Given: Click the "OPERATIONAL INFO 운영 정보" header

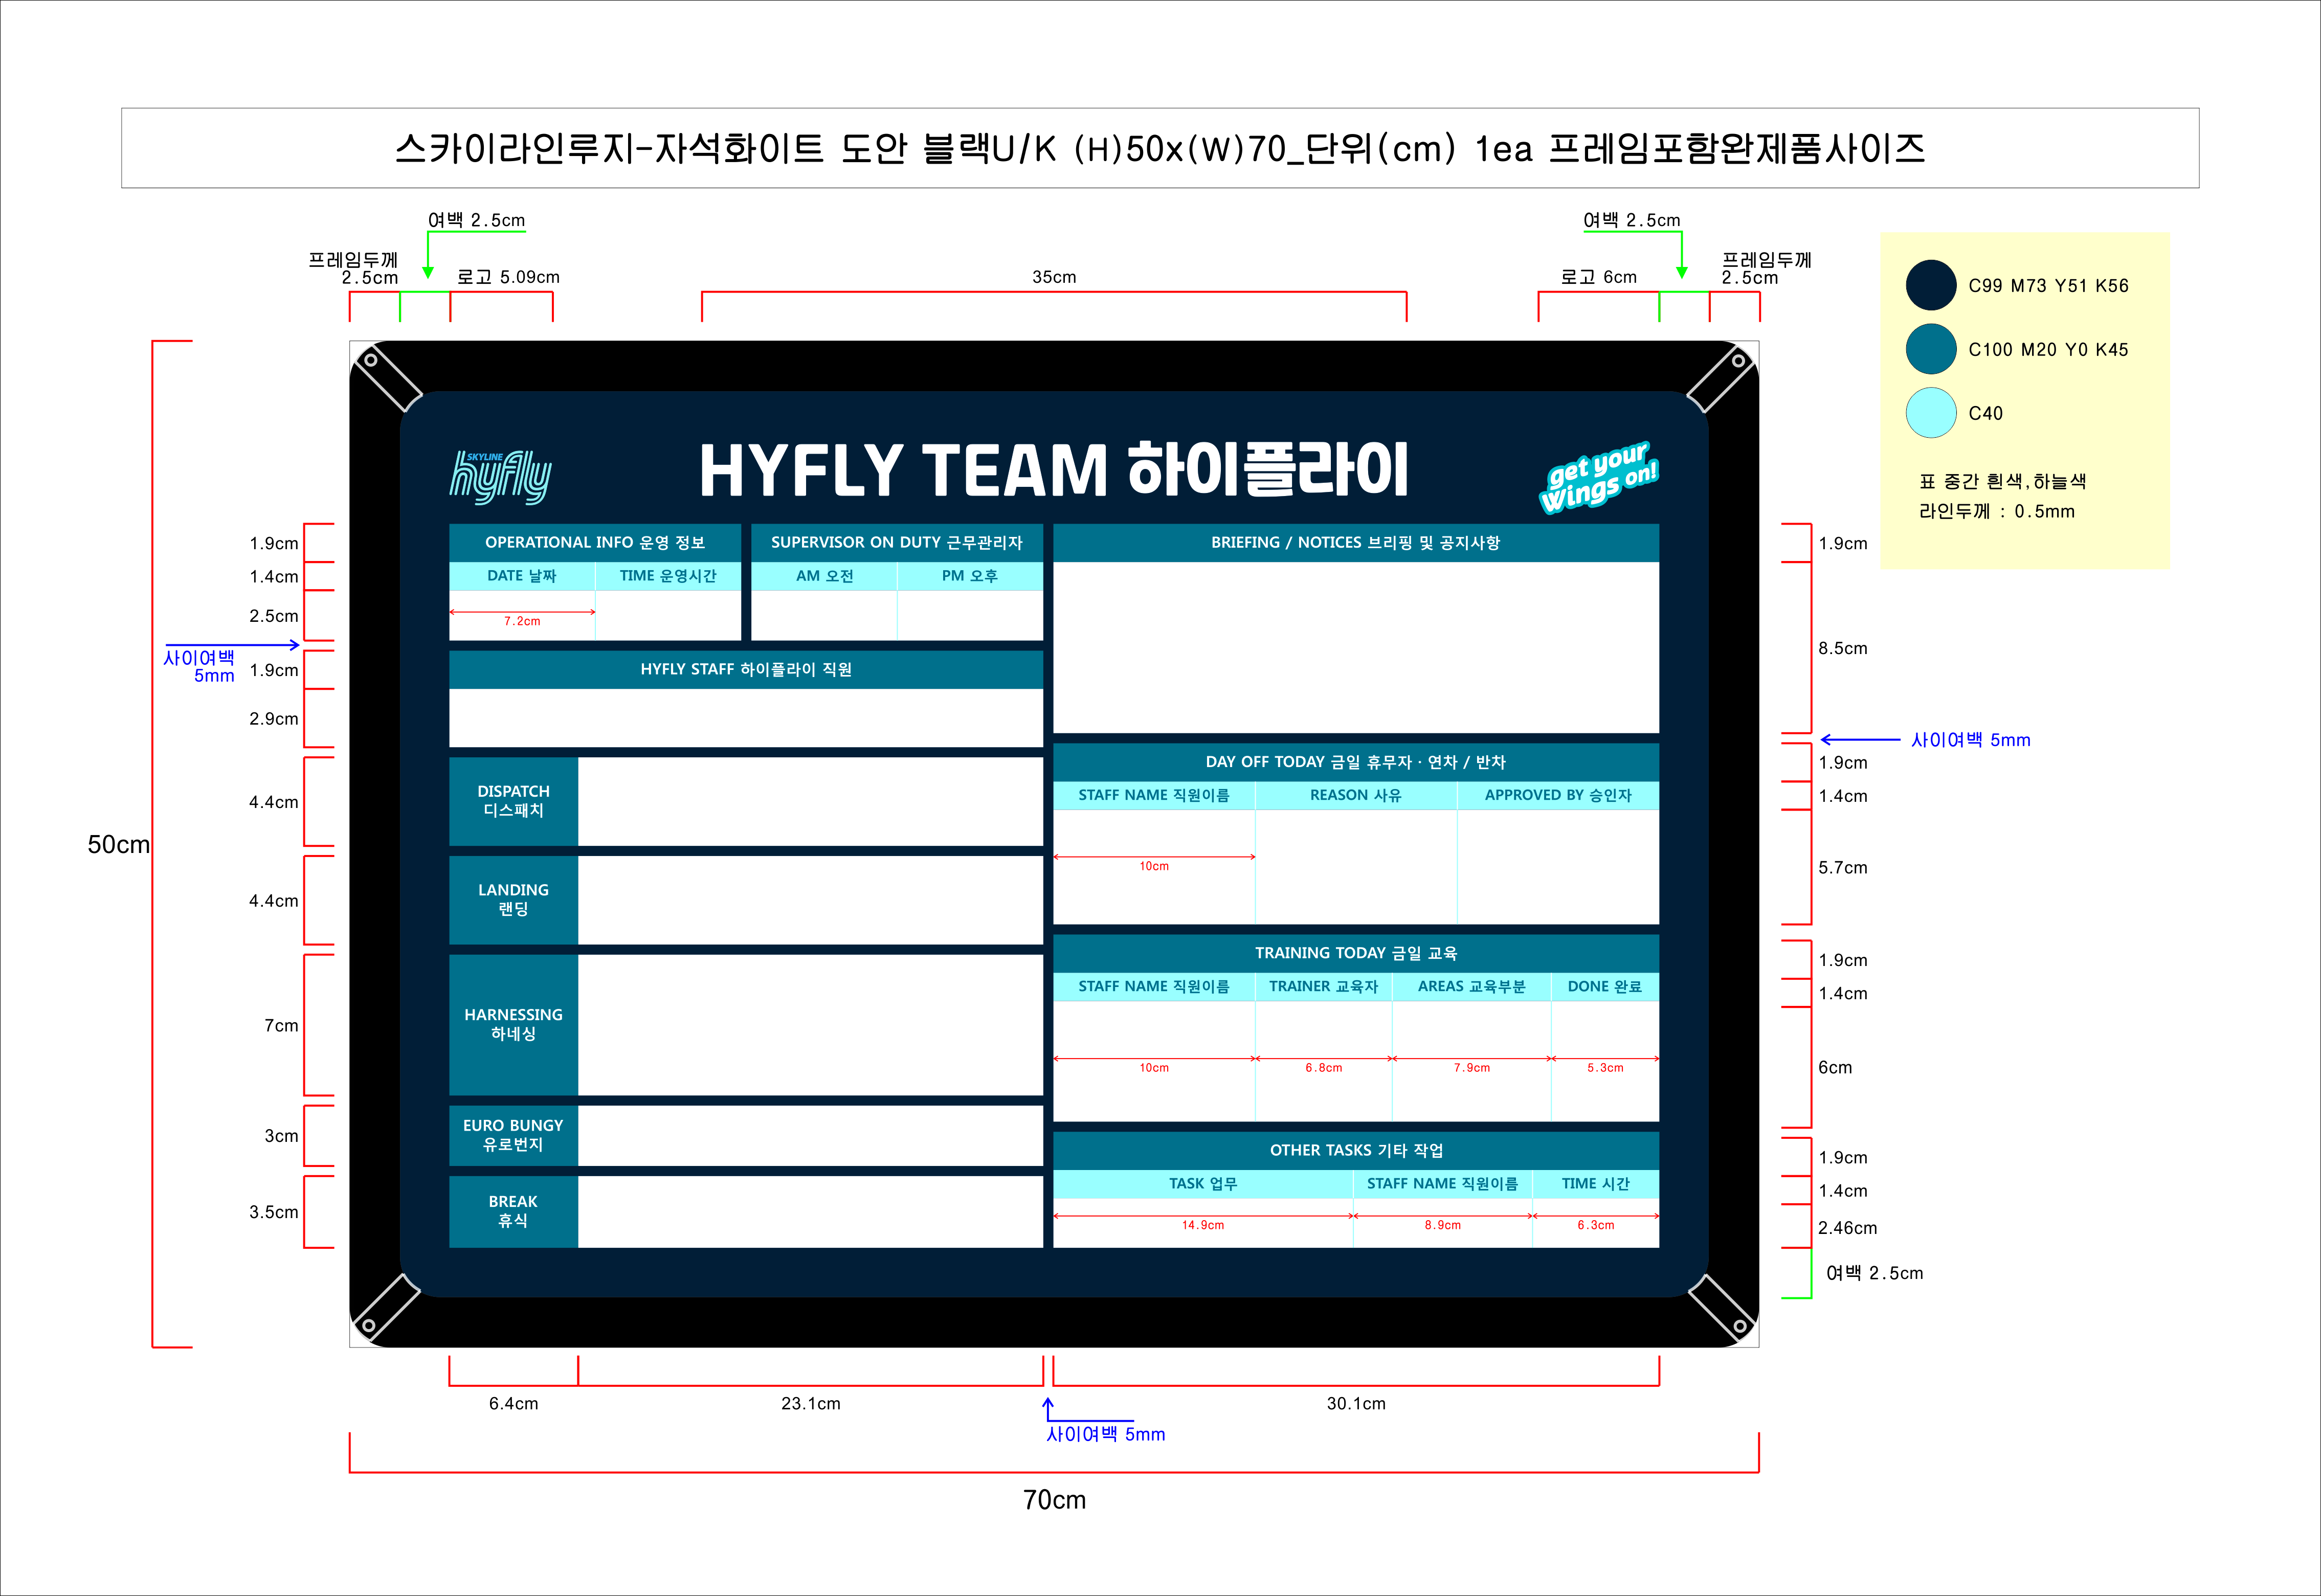Looking at the screenshot, I should [595, 543].
